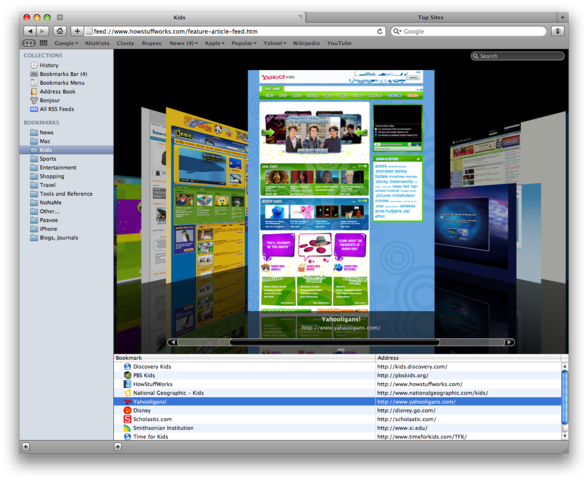
Task: Select the Disney bookmark row
Action: point(338,410)
